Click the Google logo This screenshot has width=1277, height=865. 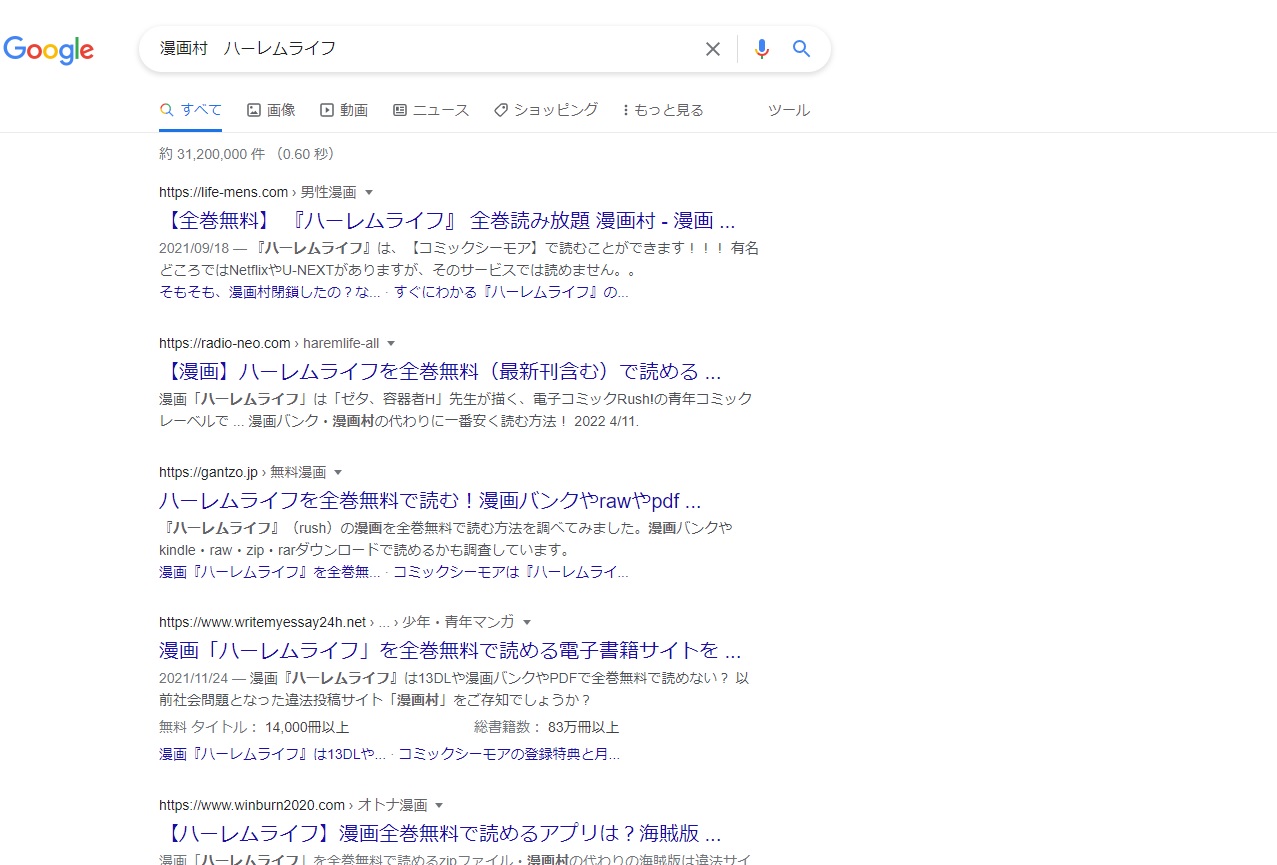point(49,49)
